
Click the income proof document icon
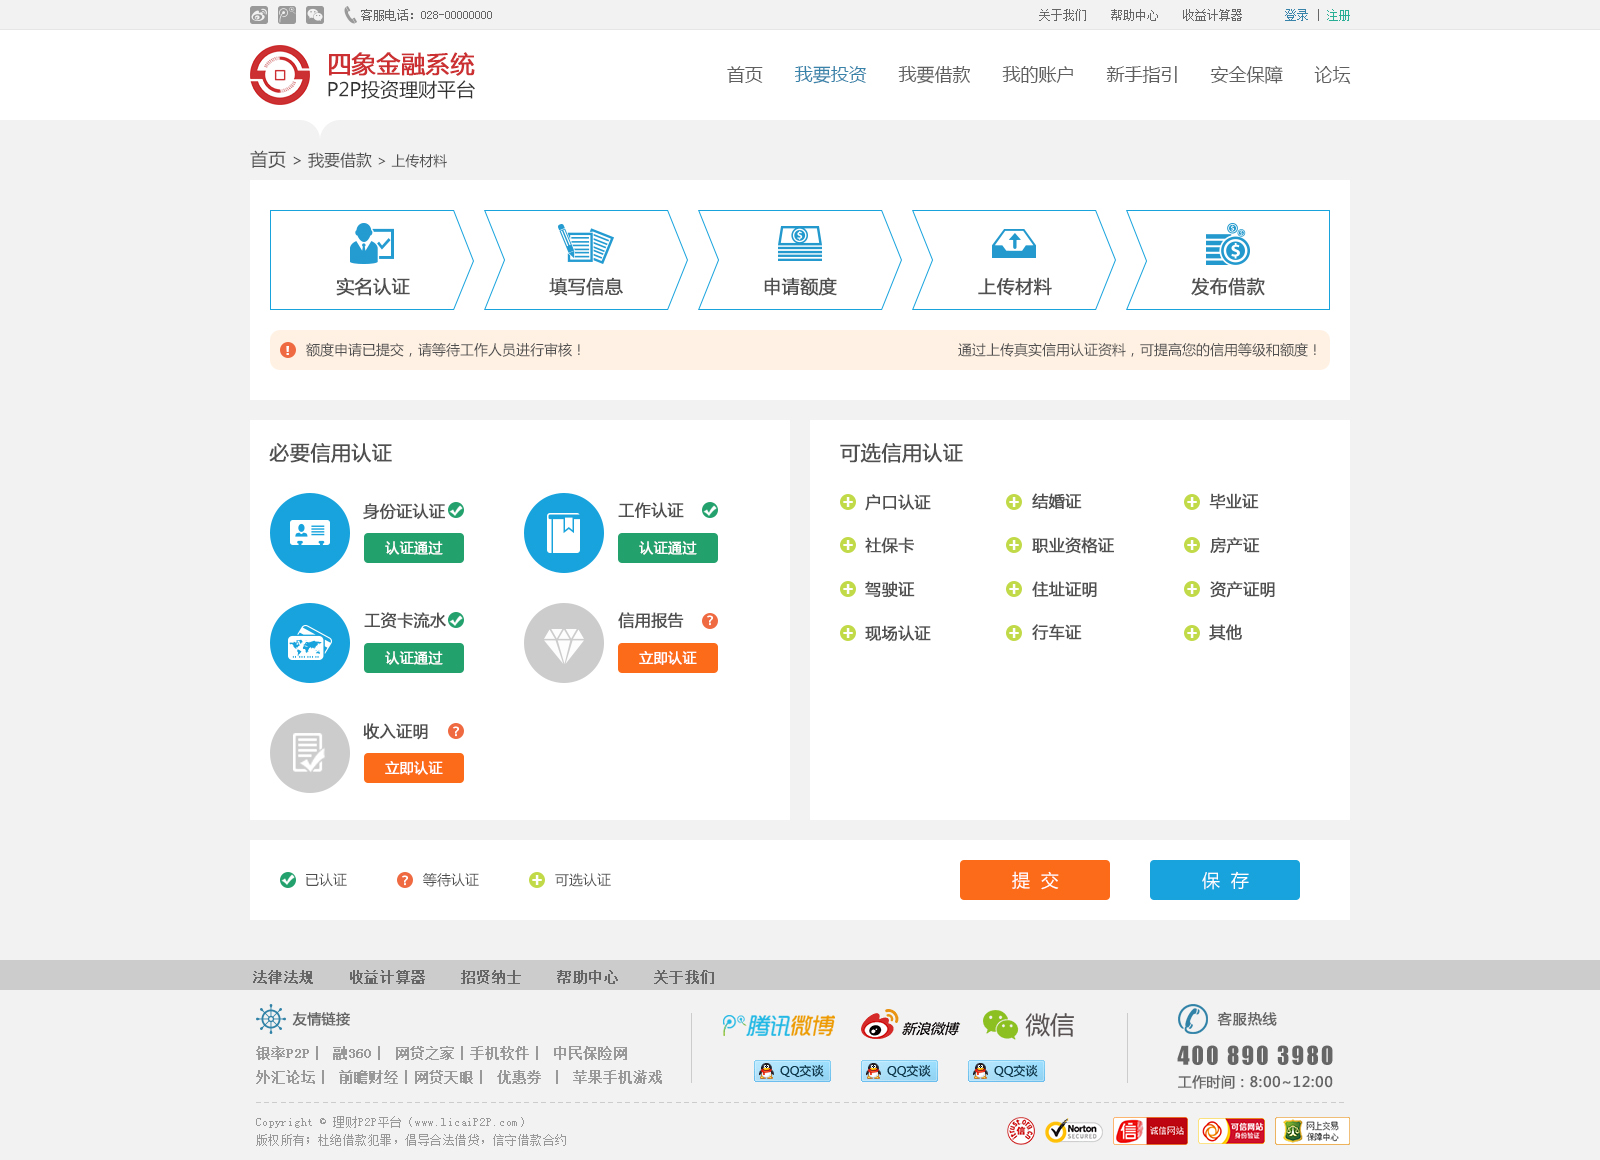pyautogui.click(x=310, y=753)
